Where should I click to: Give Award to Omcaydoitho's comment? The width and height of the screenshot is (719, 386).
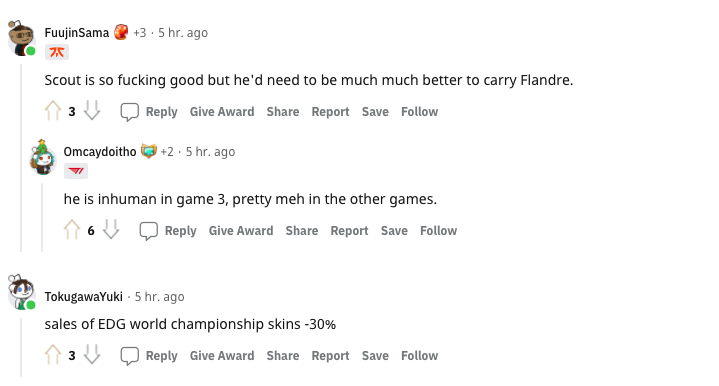click(x=241, y=231)
